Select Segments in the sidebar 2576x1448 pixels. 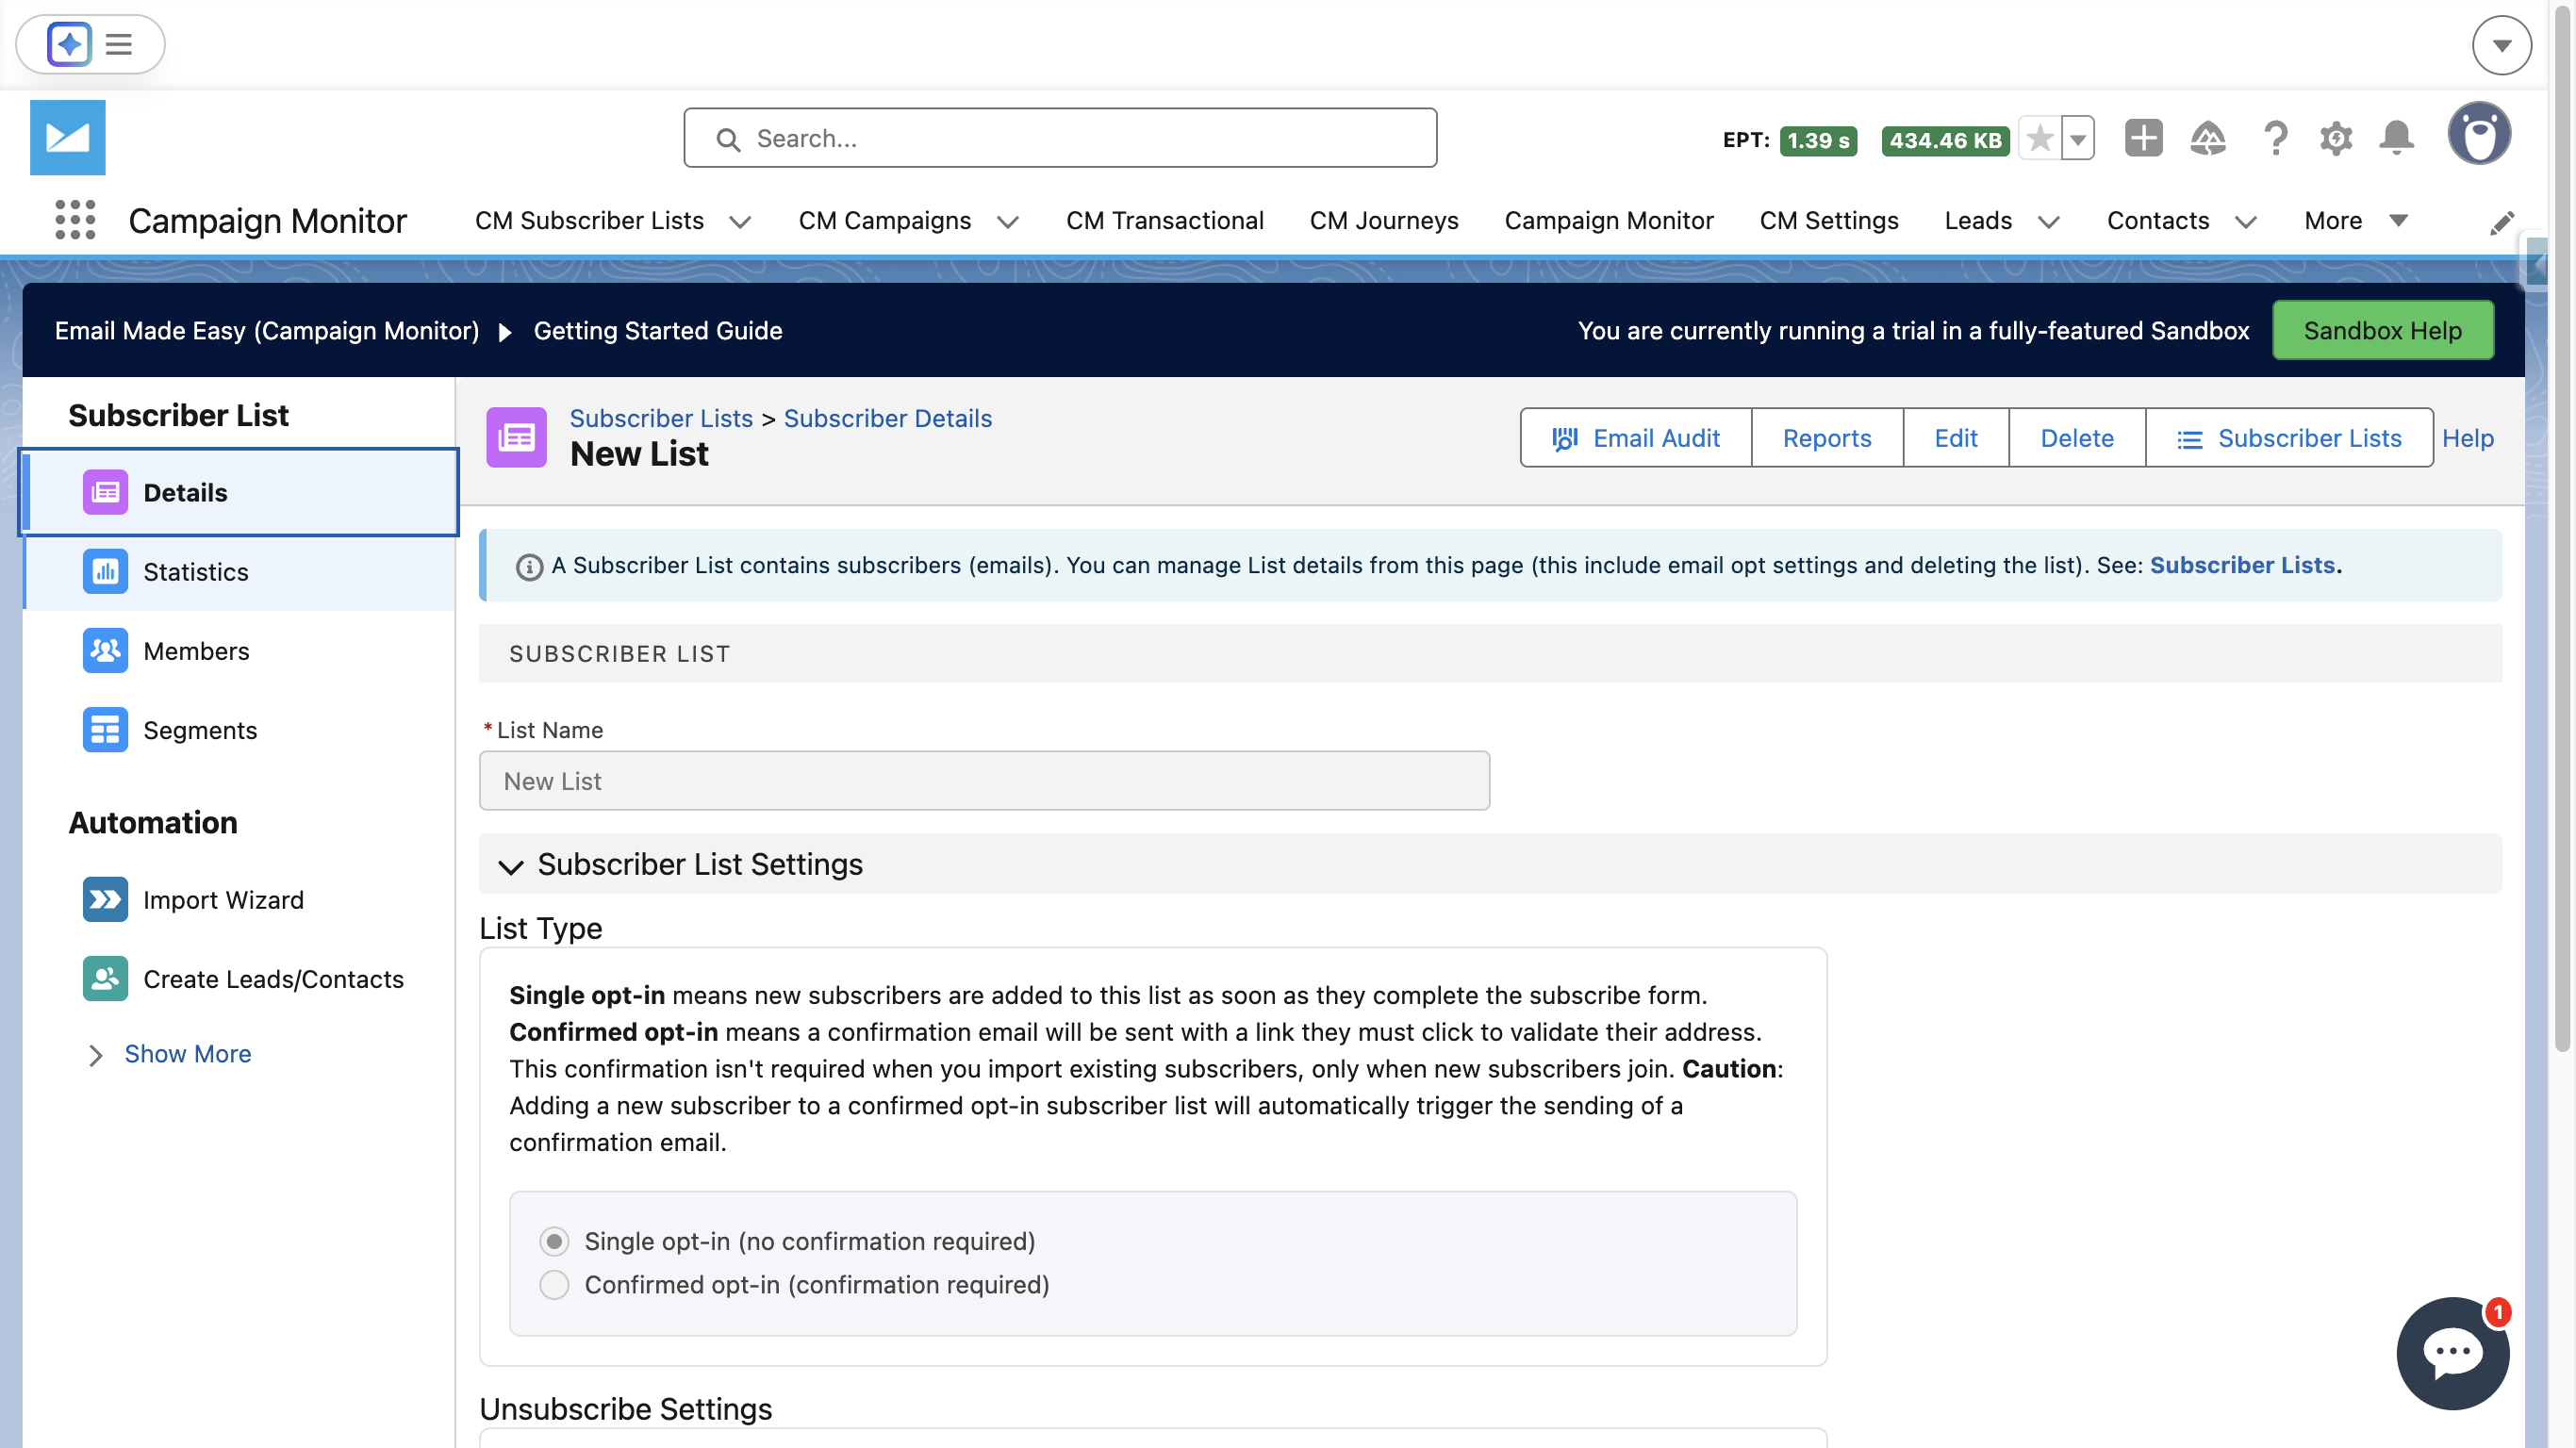[x=239, y=730]
